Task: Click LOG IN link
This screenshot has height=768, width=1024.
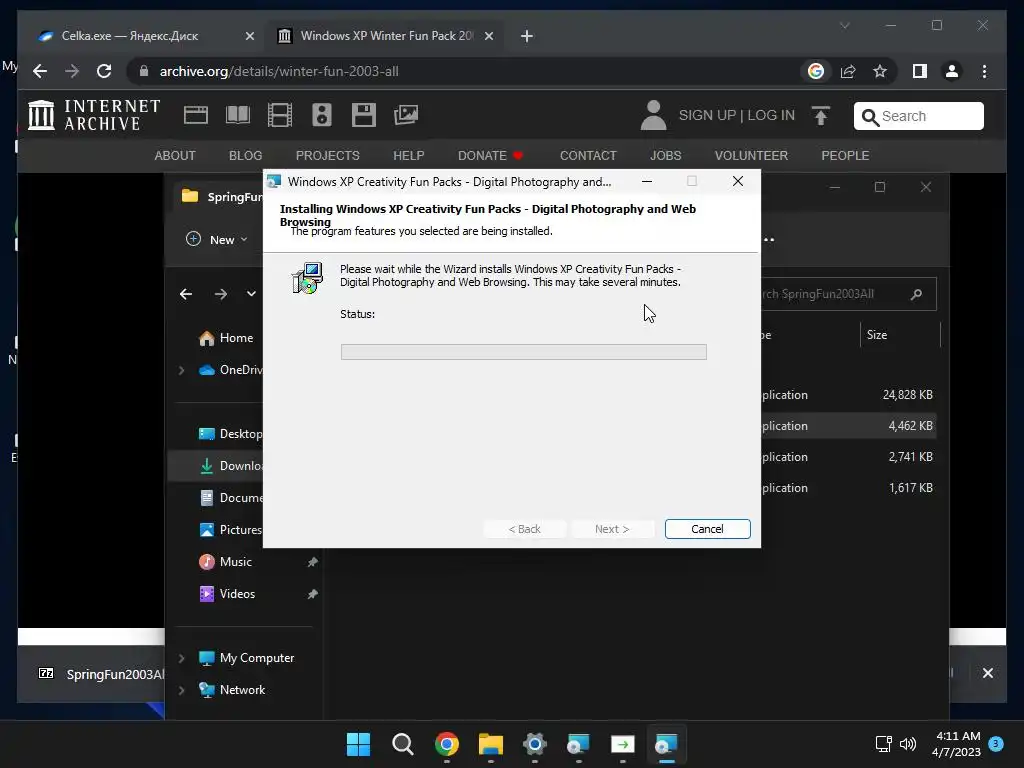Action: point(771,116)
